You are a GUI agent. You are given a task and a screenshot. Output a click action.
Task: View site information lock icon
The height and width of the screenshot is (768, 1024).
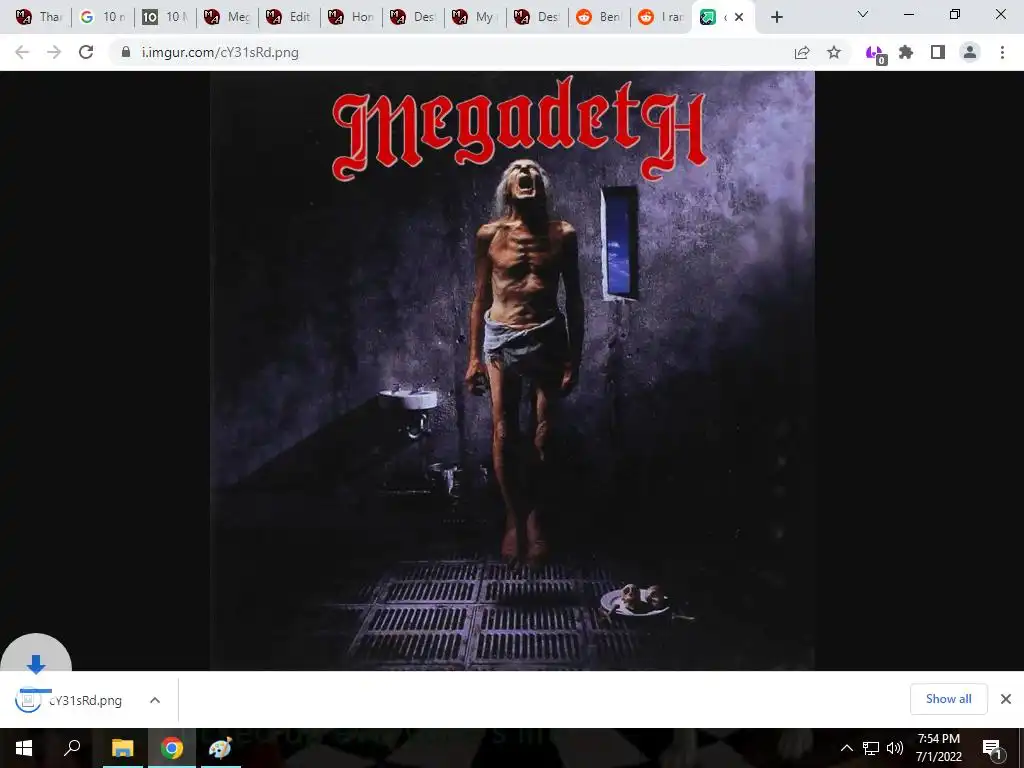pos(126,52)
